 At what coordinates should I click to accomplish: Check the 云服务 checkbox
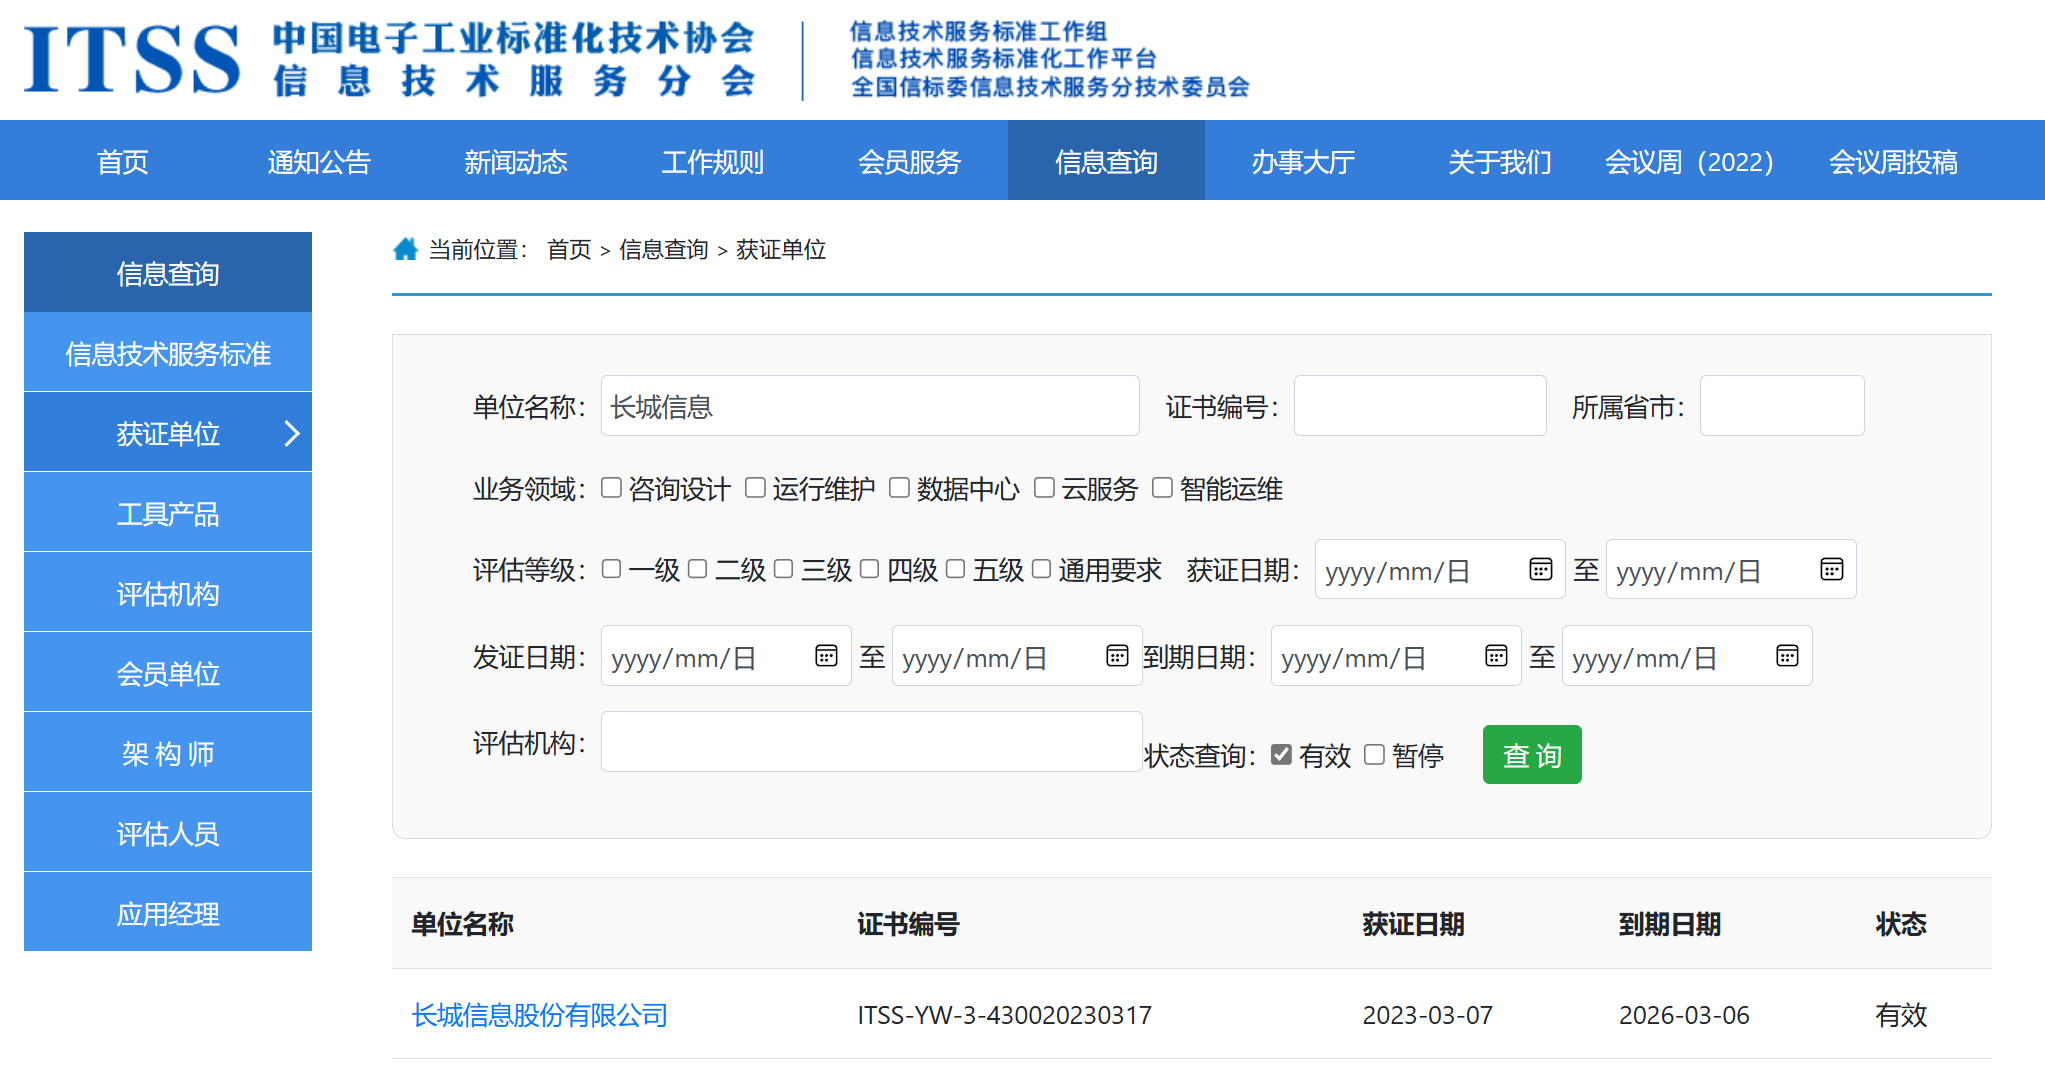pos(1044,488)
